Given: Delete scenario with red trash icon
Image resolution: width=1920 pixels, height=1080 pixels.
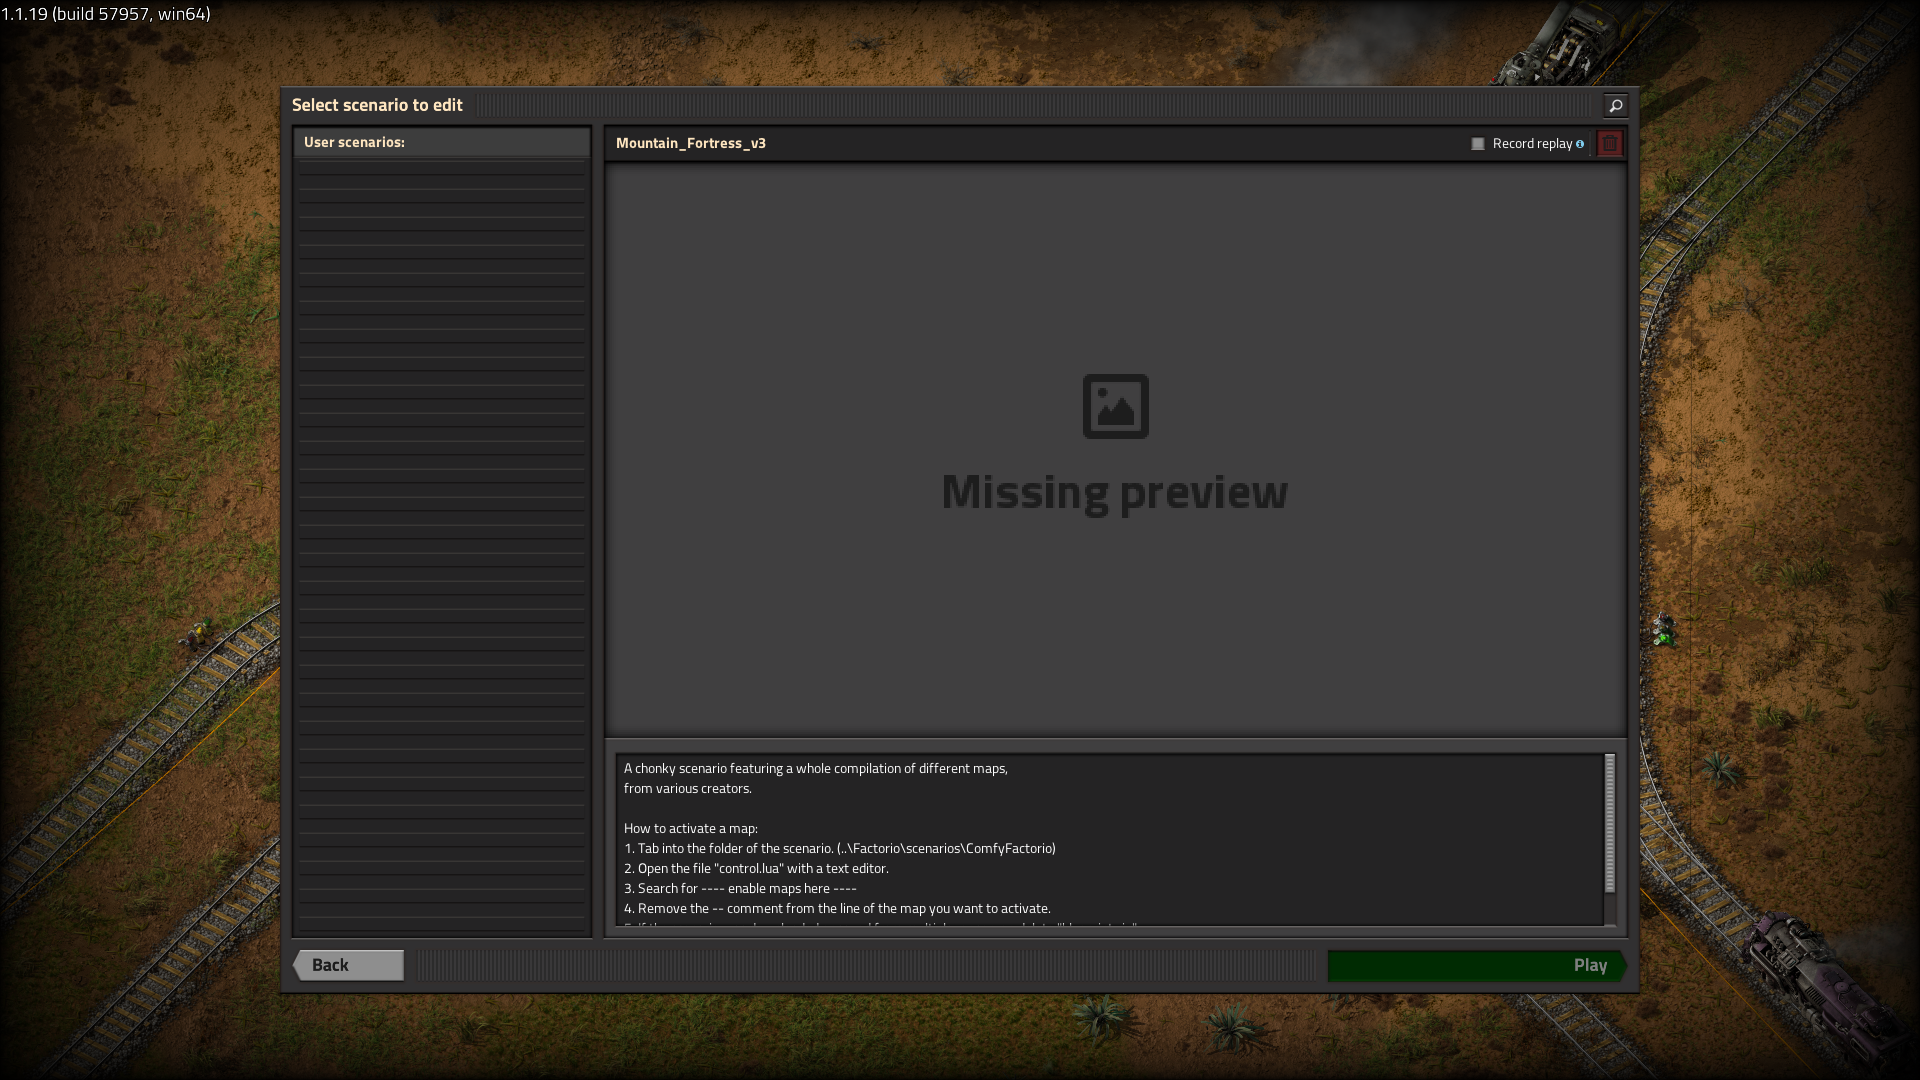Looking at the screenshot, I should click(x=1609, y=144).
